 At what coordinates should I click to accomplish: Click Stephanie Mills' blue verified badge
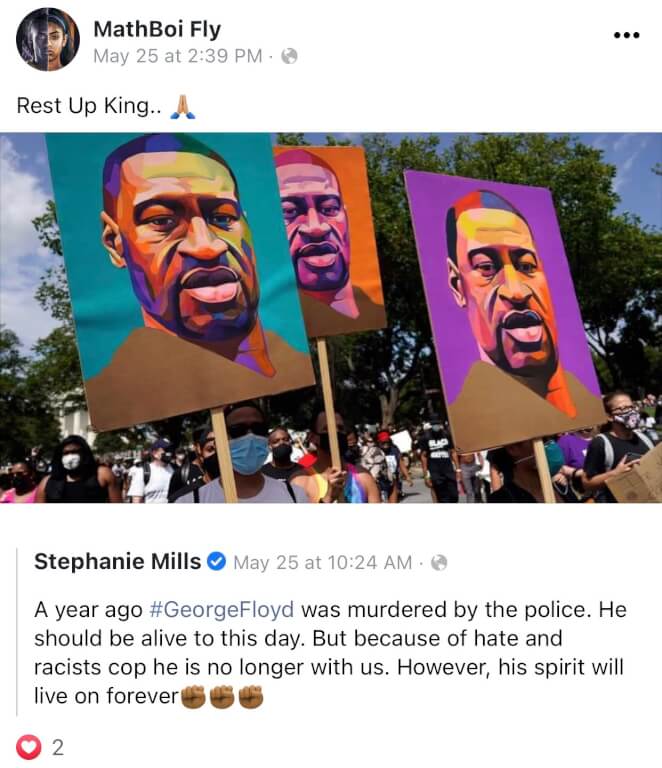(x=216, y=561)
